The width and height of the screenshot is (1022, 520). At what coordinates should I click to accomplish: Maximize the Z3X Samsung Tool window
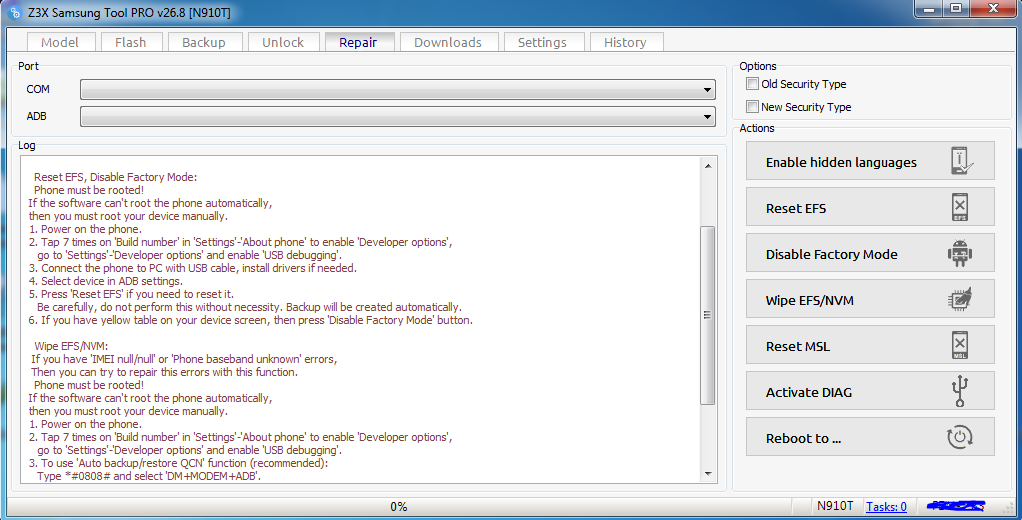956,8
